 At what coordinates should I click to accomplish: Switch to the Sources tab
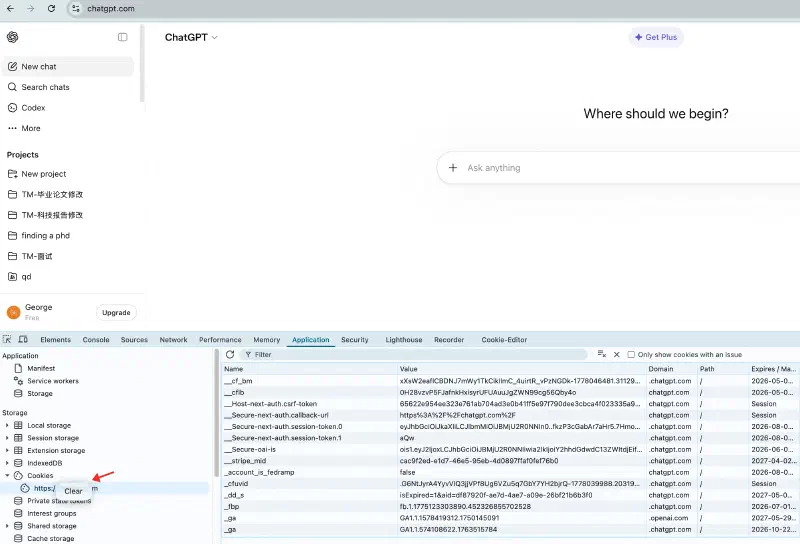(x=134, y=340)
